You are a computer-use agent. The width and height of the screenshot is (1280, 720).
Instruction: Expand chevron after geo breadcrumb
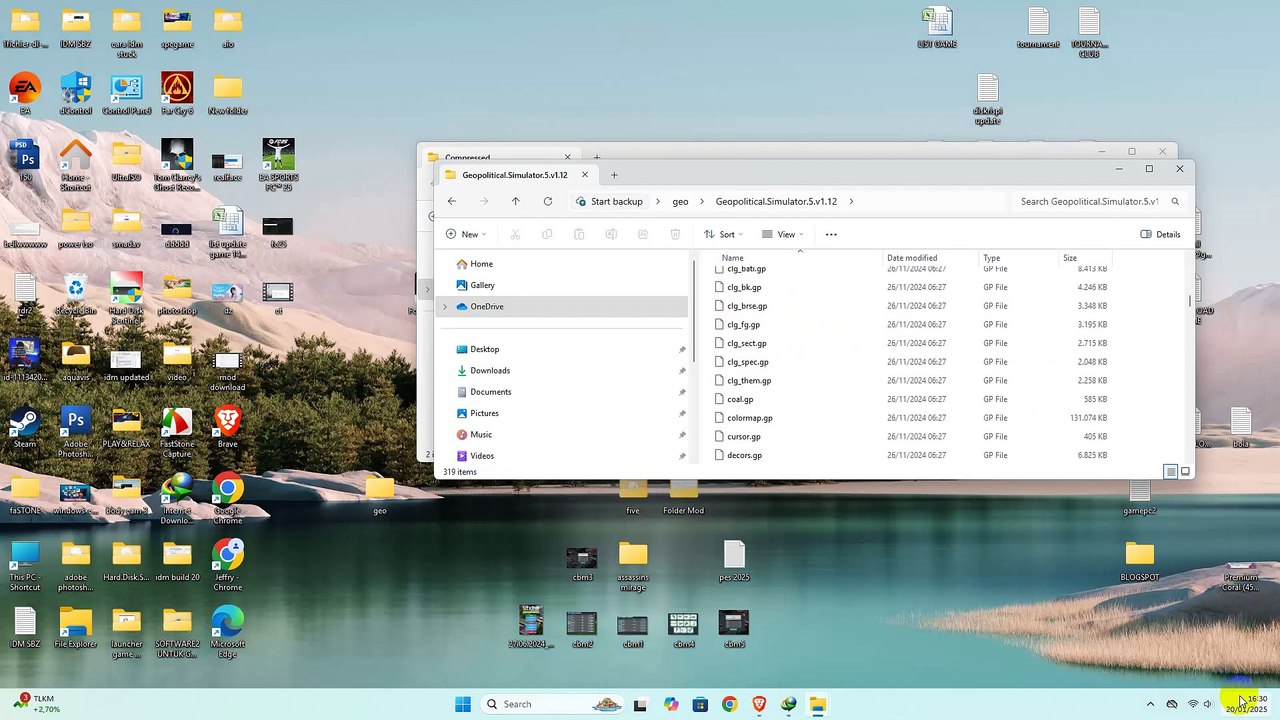pos(702,201)
